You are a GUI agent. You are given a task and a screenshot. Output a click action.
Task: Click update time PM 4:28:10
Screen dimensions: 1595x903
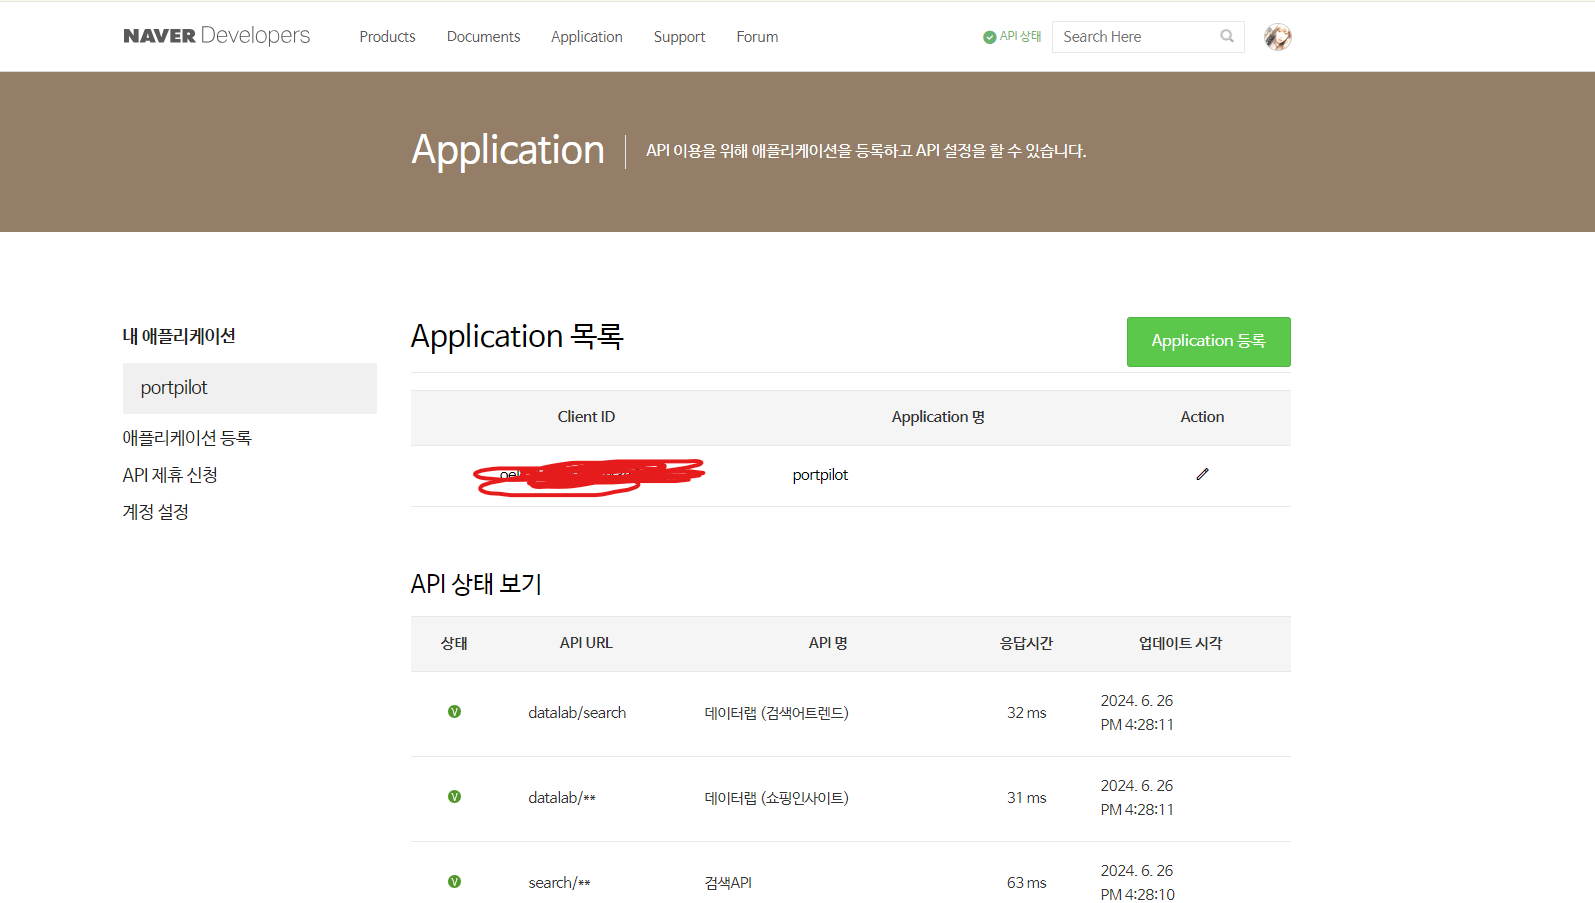click(1138, 895)
